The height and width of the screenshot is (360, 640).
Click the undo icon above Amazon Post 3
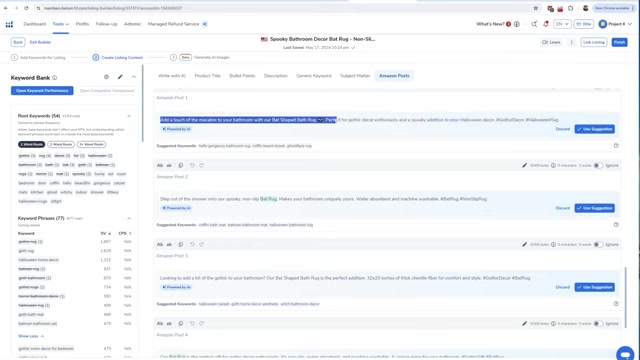click(x=192, y=244)
